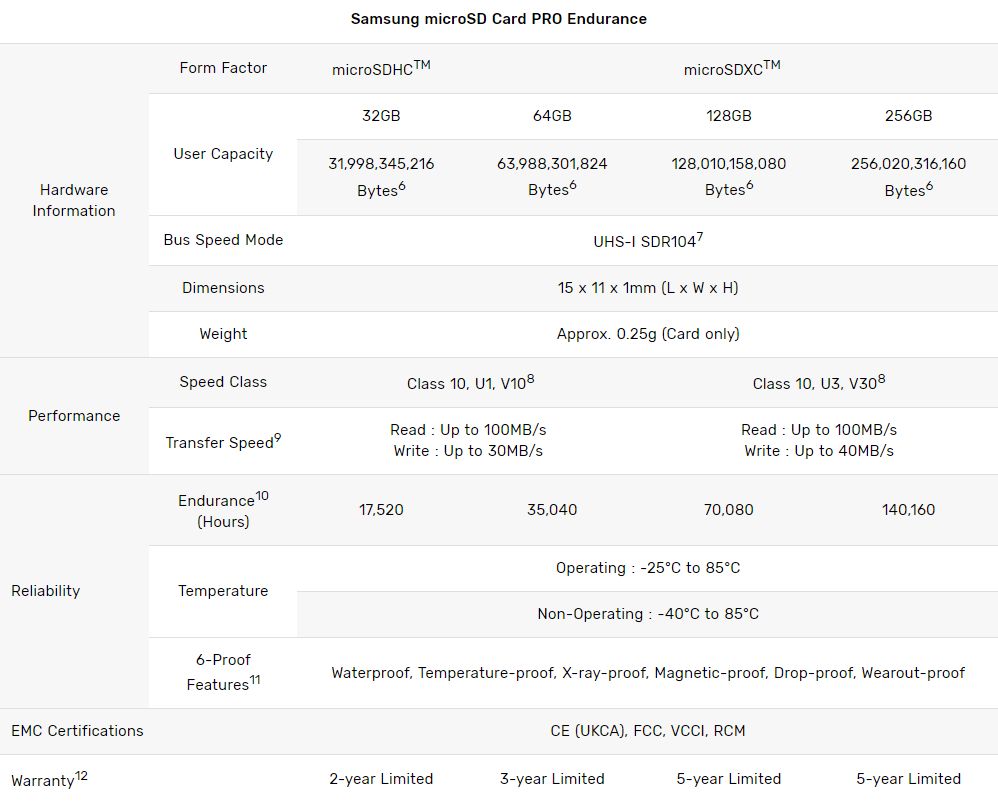Click the 'Performance' section label
The image size is (998, 803).
tap(74, 415)
